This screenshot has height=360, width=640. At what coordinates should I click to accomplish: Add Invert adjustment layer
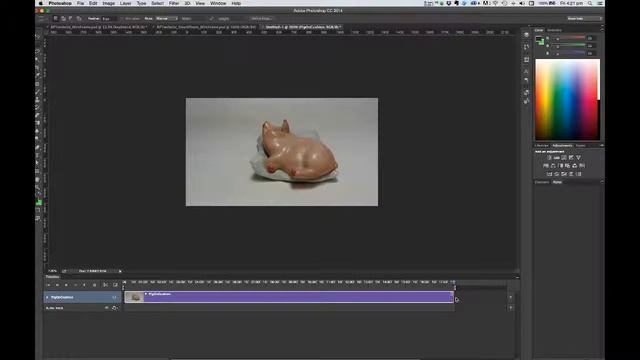549,174
